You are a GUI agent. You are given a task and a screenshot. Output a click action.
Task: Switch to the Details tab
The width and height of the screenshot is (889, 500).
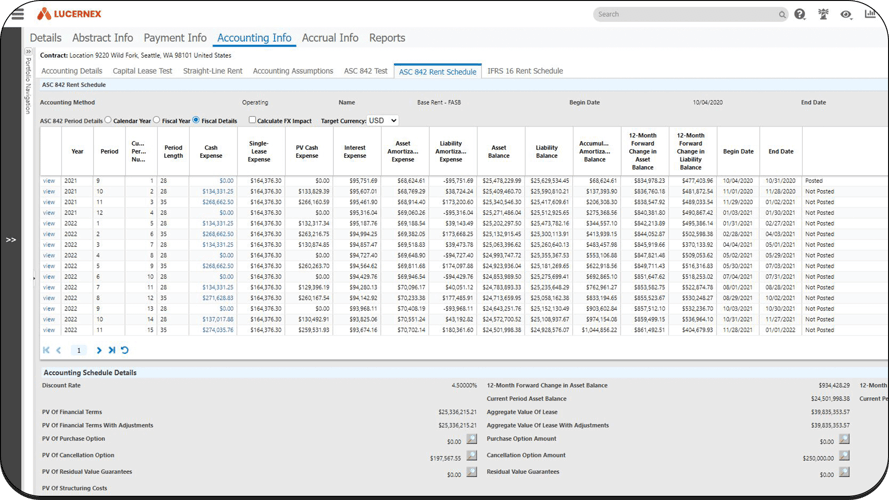point(45,38)
